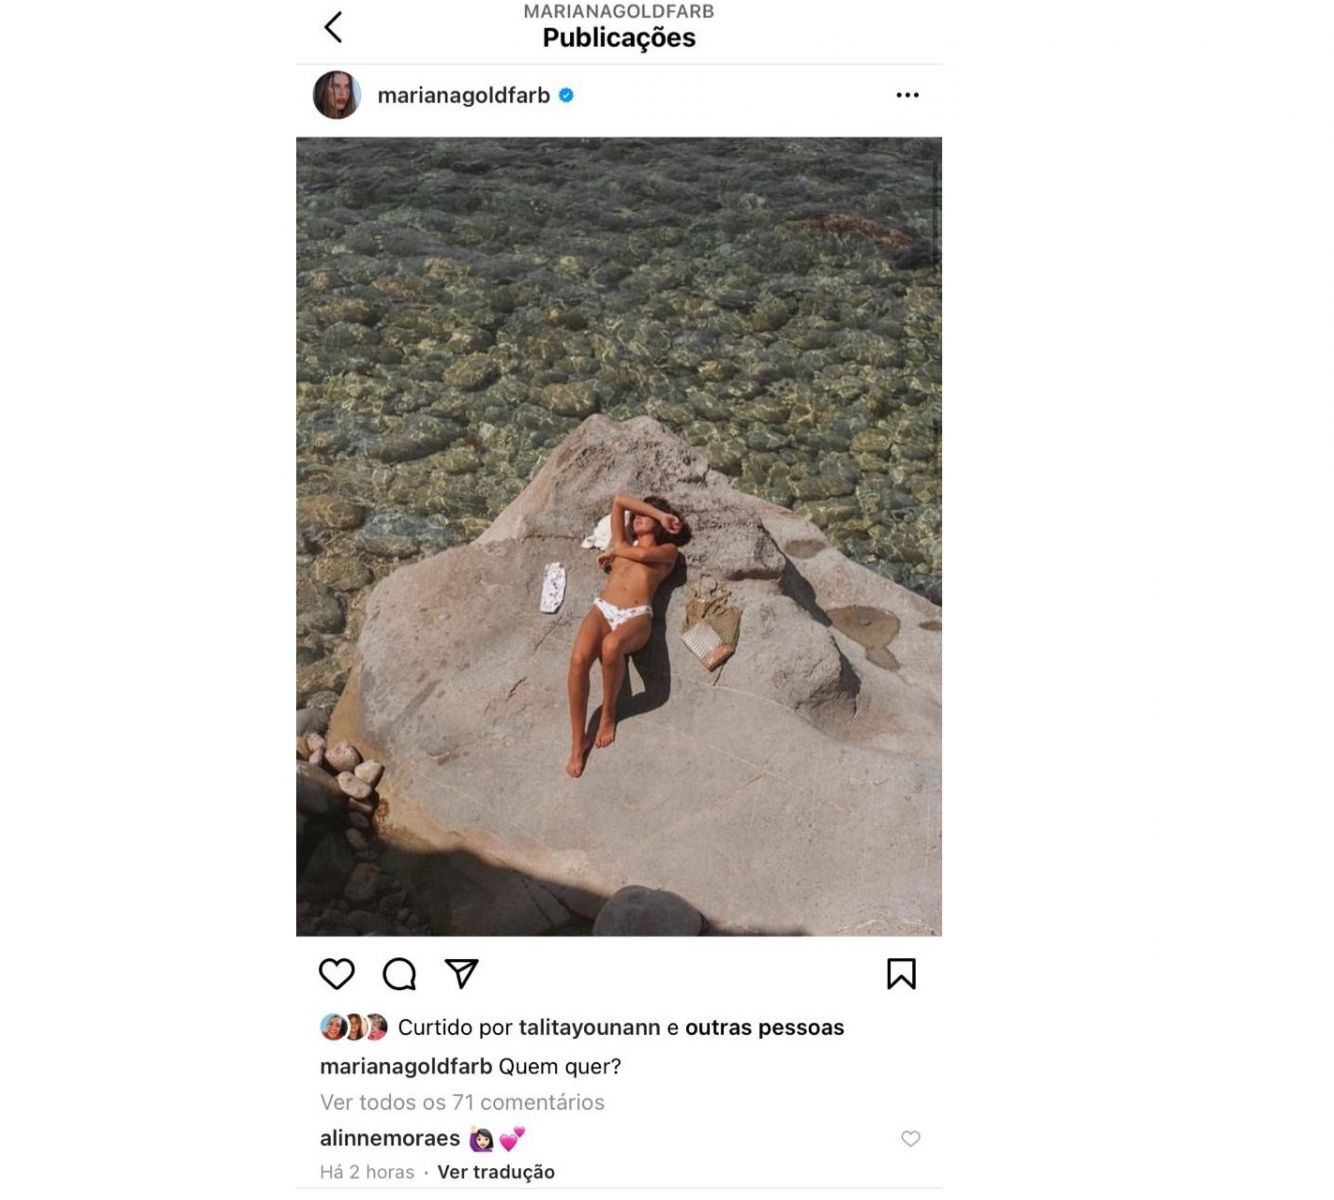
Task: Open talitayounann's profile from likes line
Action: click(x=589, y=1028)
